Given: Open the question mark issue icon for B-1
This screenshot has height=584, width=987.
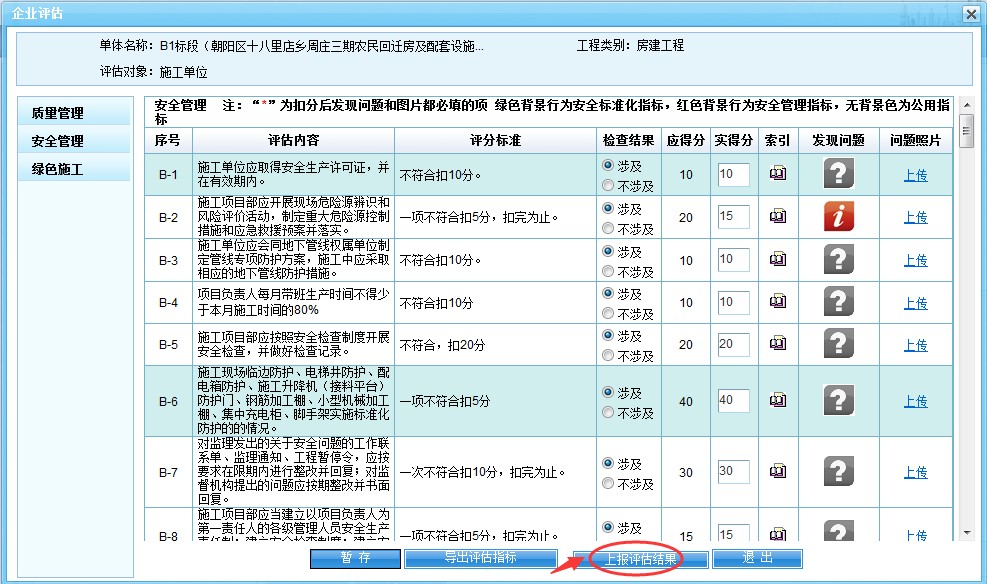Looking at the screenshot, I should tap(839, 175).
